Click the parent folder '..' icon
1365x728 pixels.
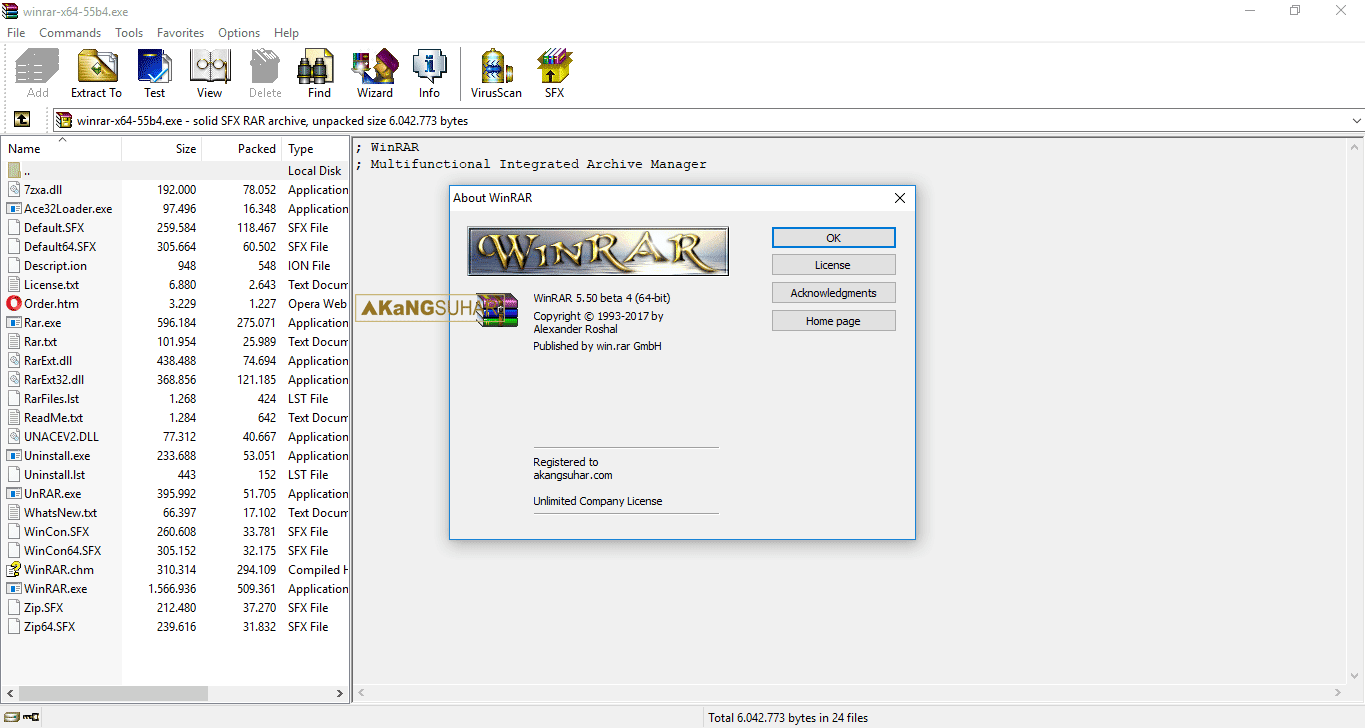pyautogui.click(x=14, y=171)
